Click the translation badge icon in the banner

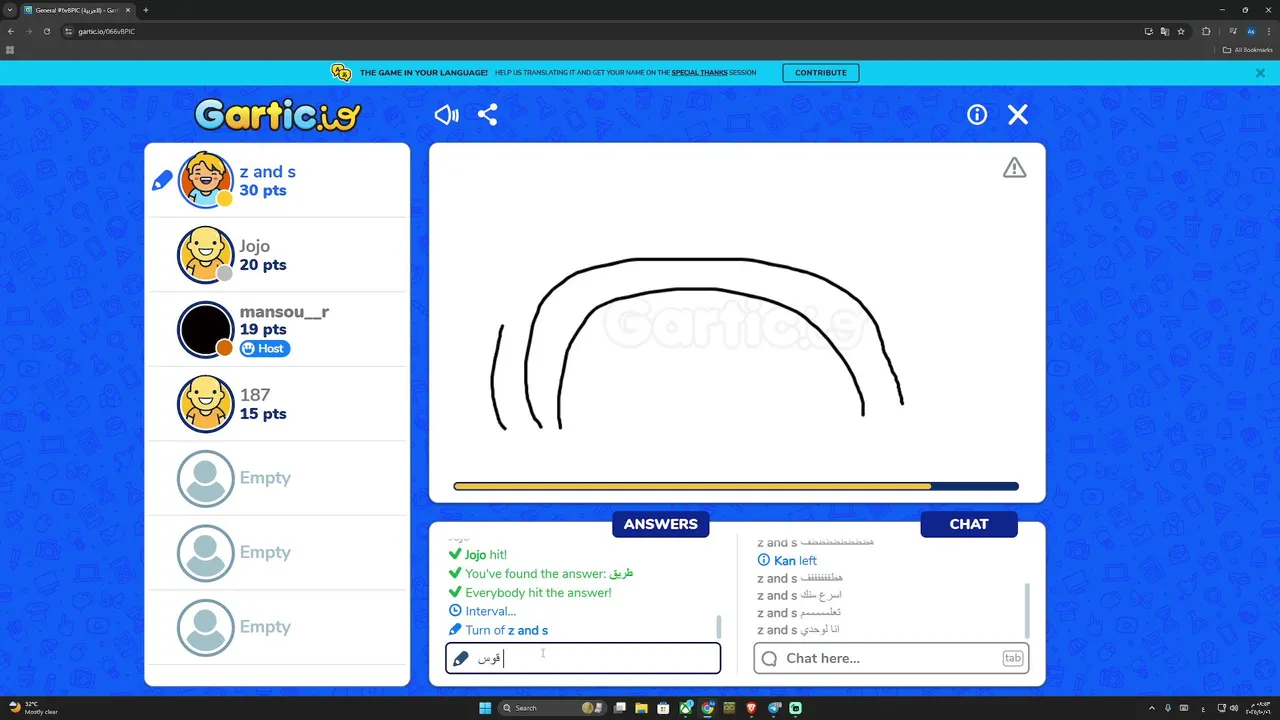point(341,72)
